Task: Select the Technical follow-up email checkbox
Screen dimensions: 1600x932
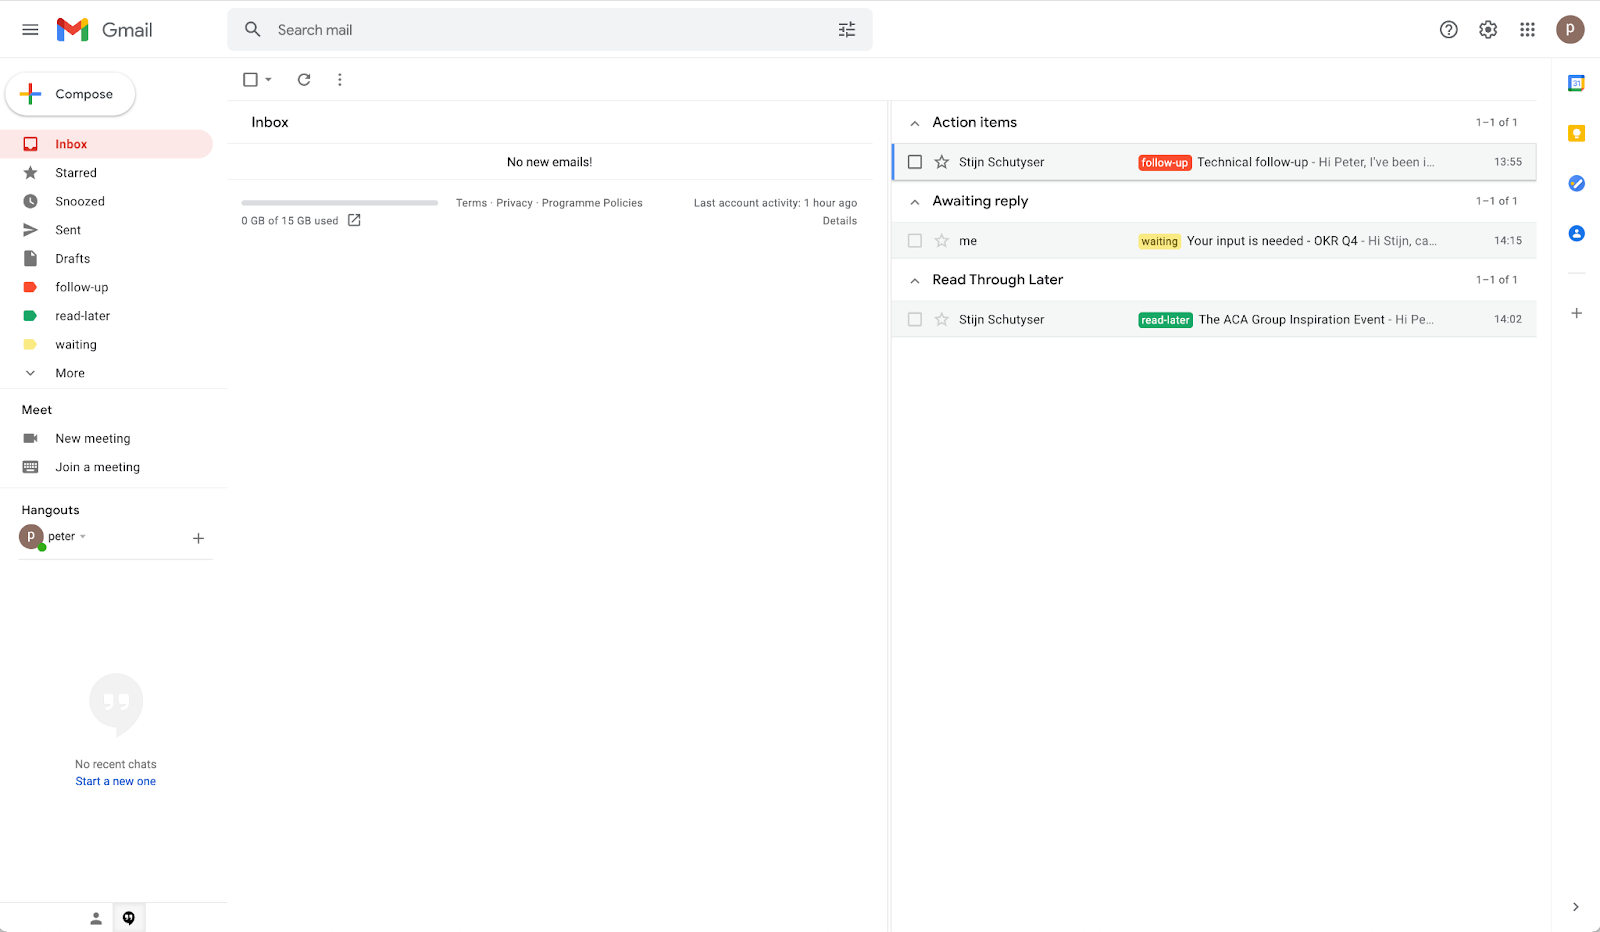Action: tap(915, 162)
